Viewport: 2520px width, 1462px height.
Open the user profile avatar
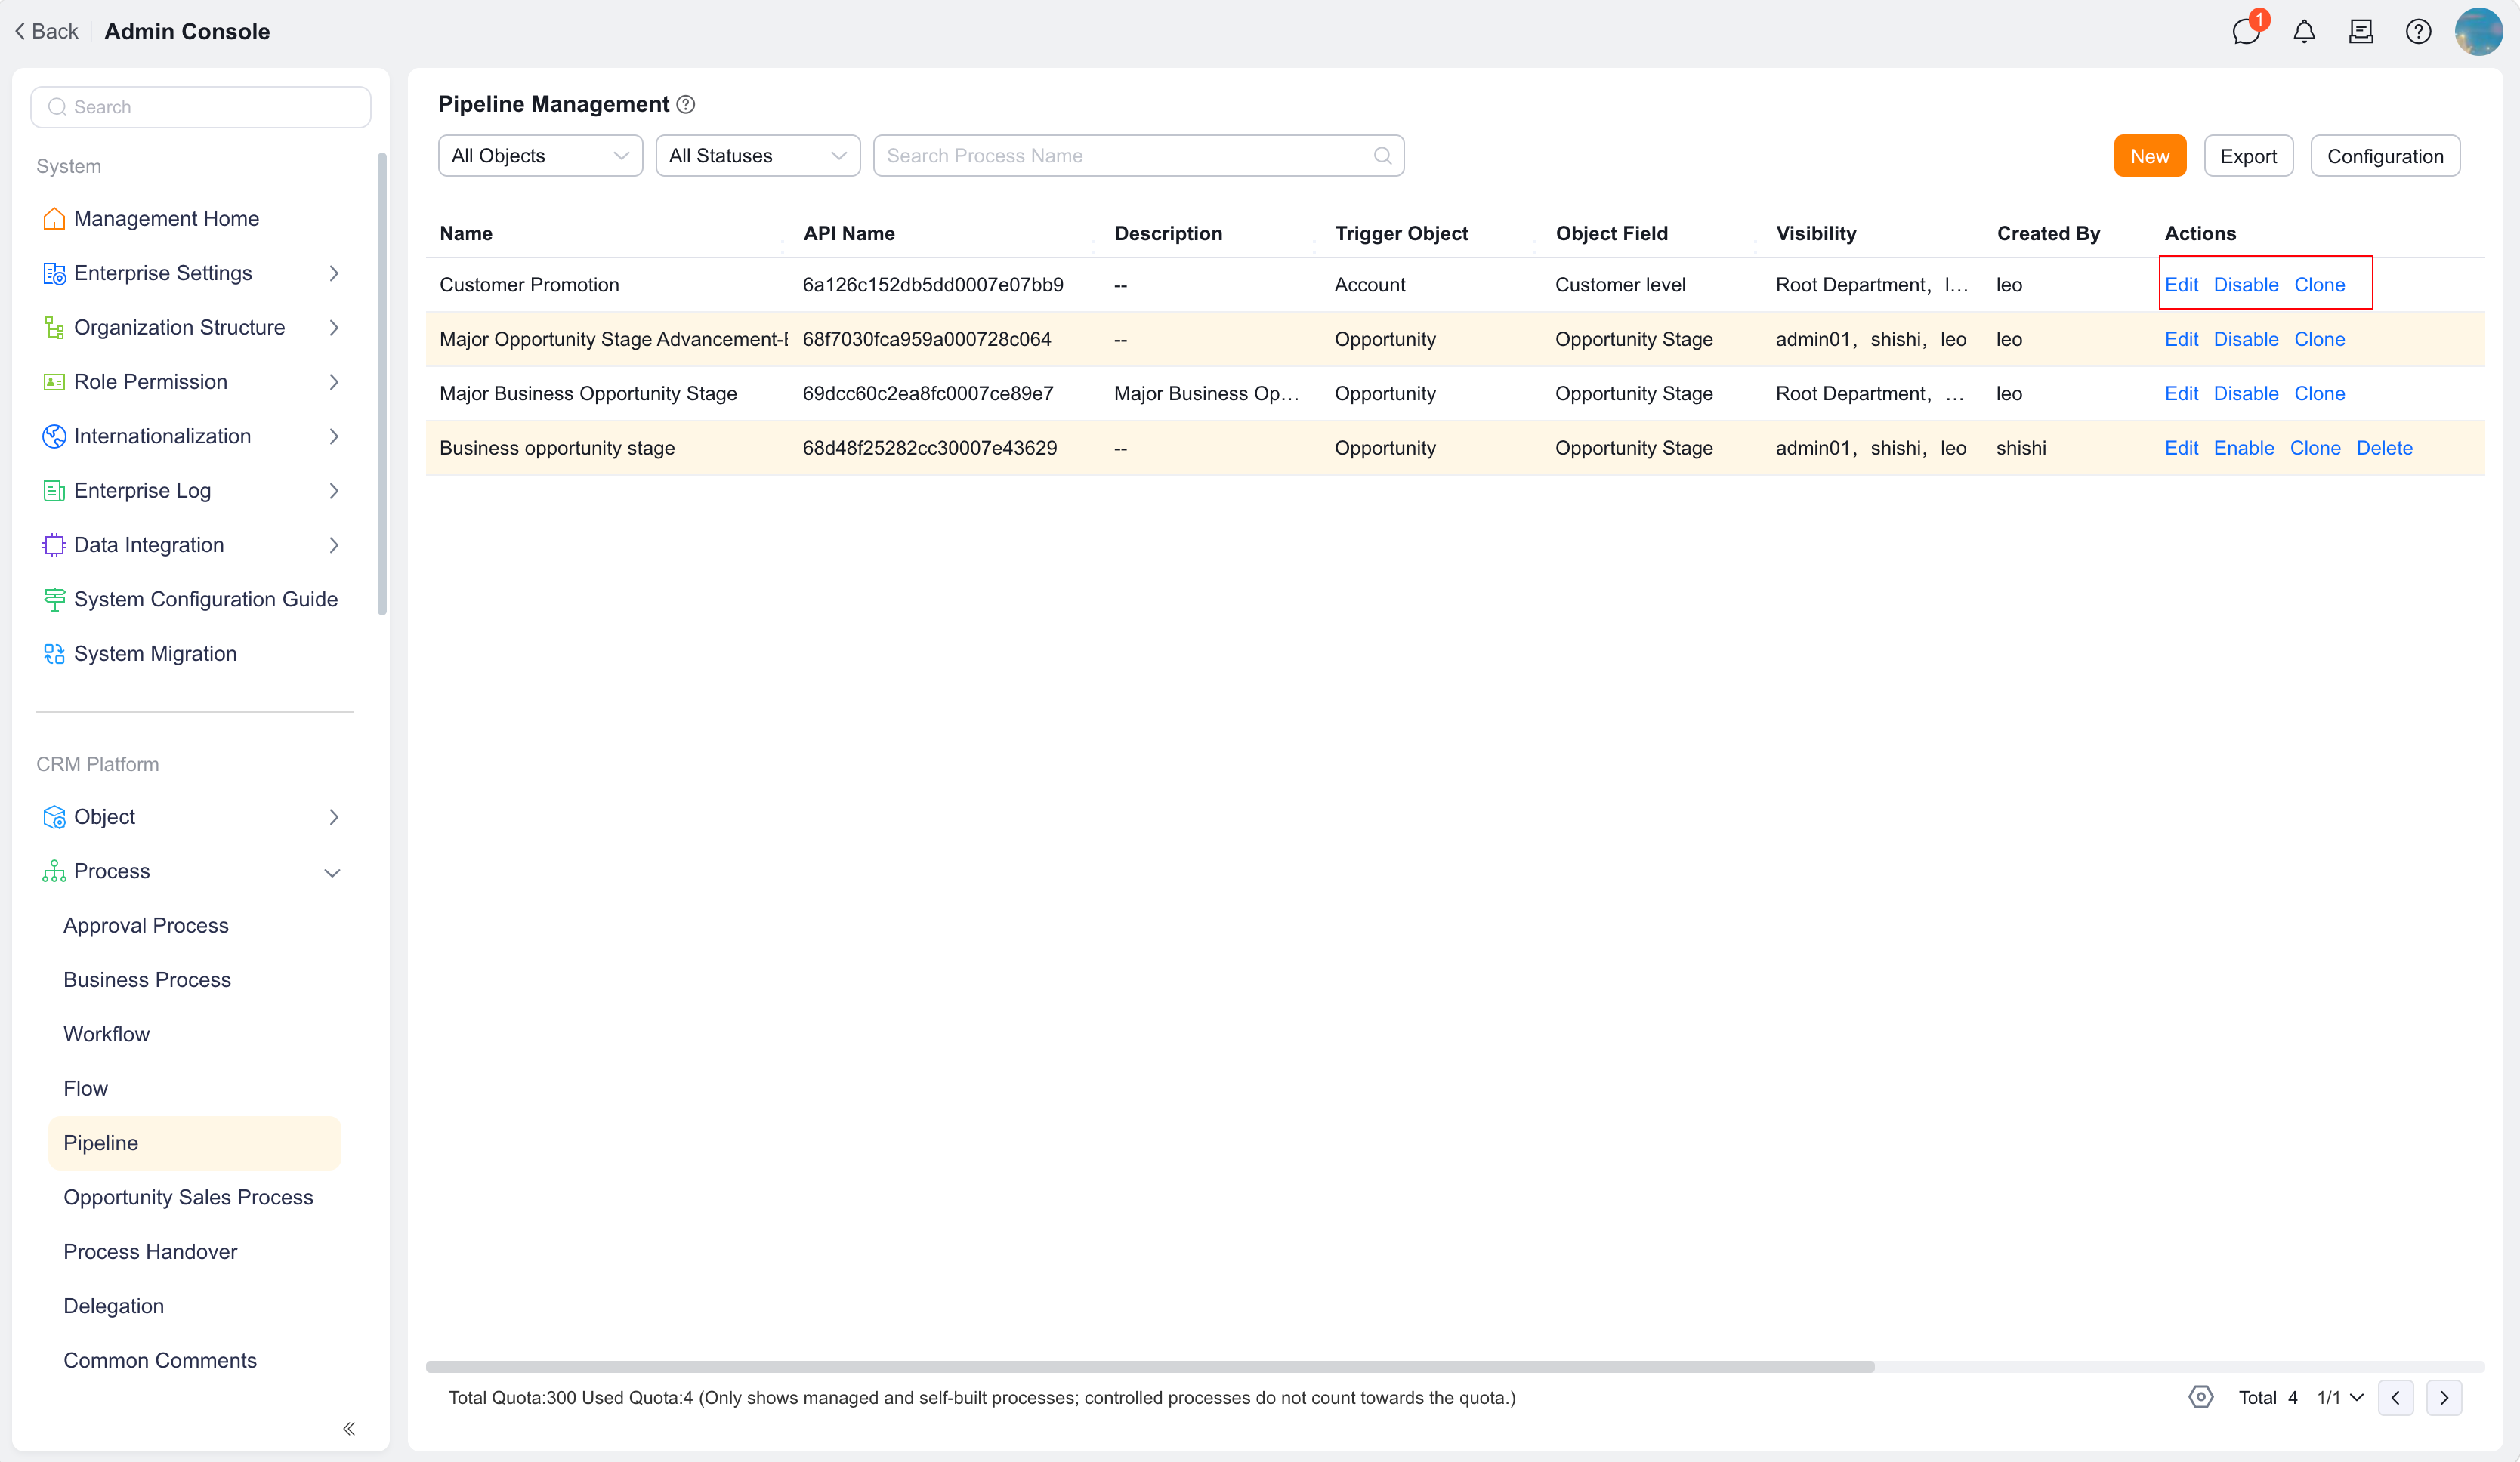[2478, 31]
